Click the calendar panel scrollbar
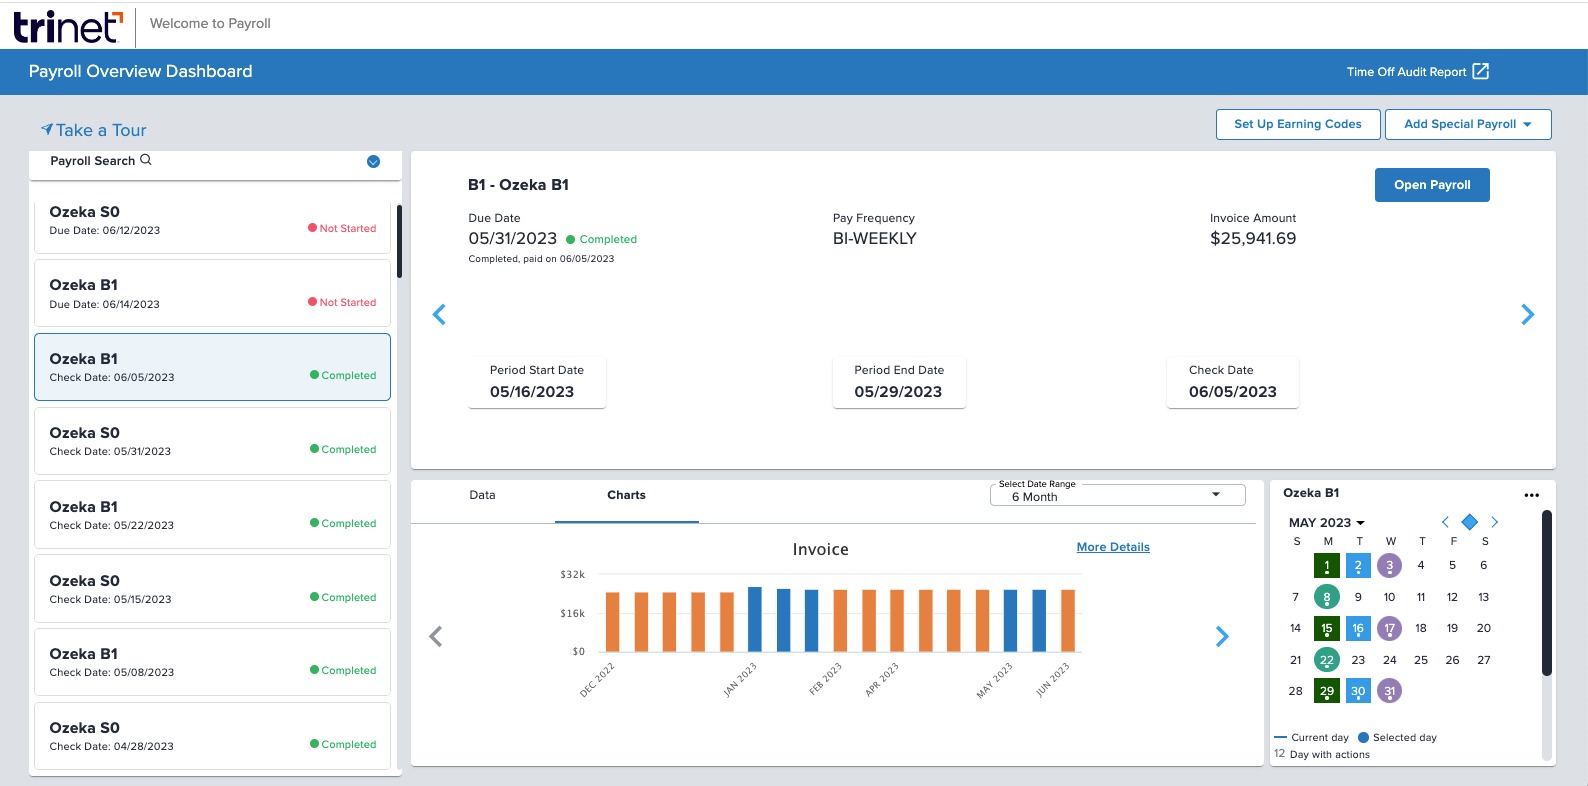Screen dimensions: 1588x786 (x=1546, y=593)
